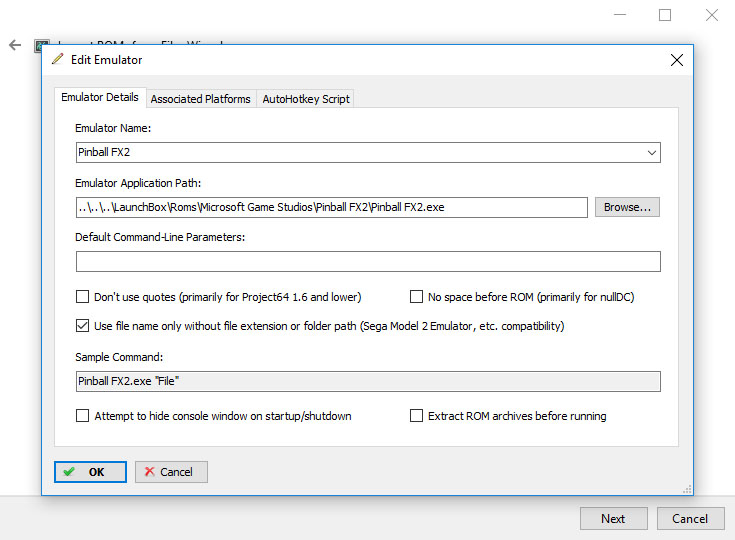
Task: Open the AutoHotkey Script tab
Action: click(x=306, y=99)
